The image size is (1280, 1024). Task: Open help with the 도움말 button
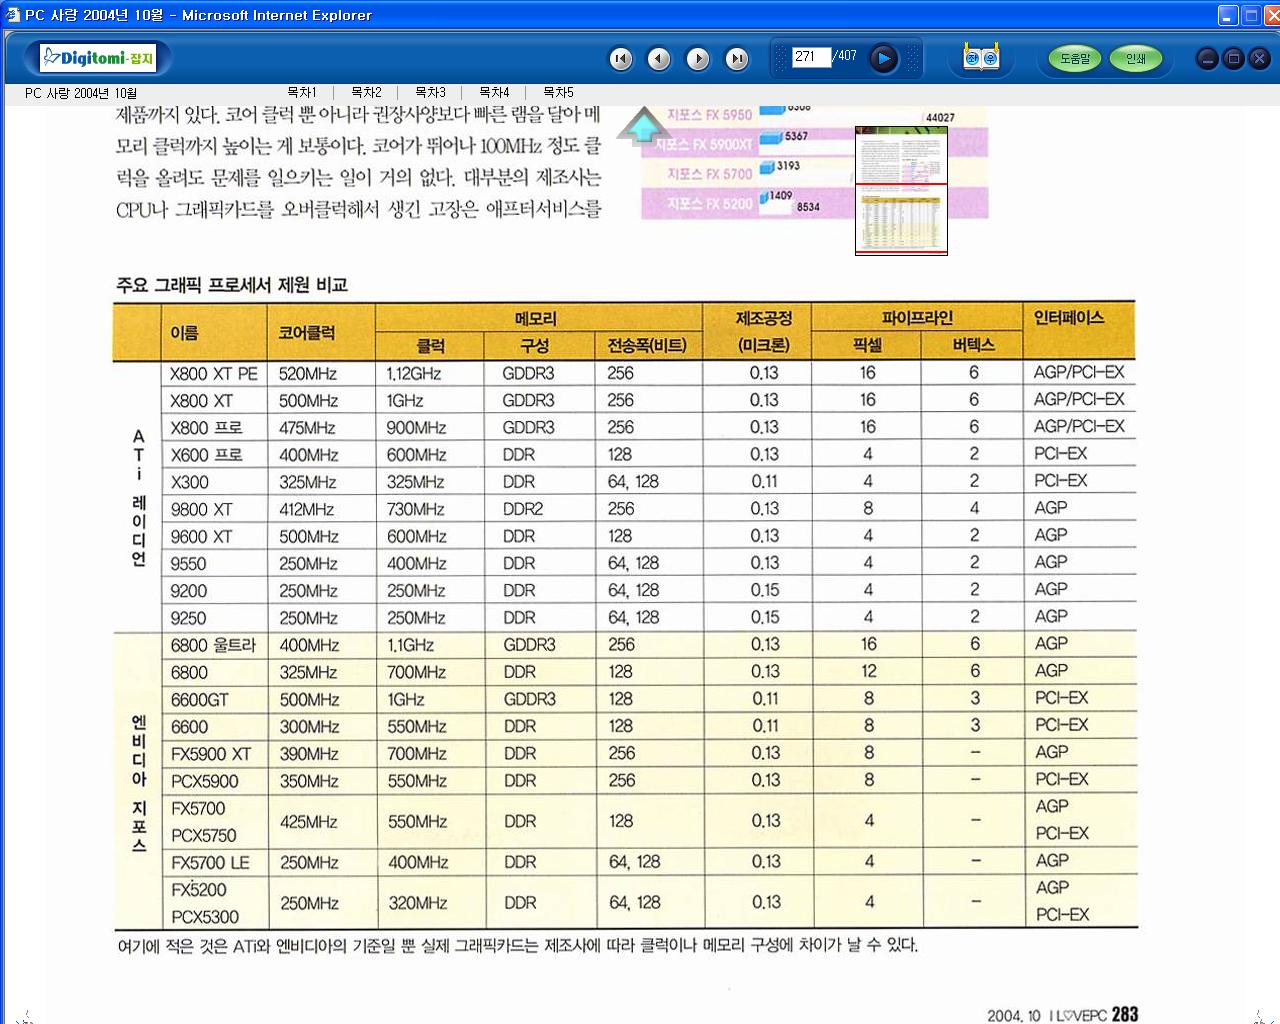pyautogui.click(x=1075, y=59)
